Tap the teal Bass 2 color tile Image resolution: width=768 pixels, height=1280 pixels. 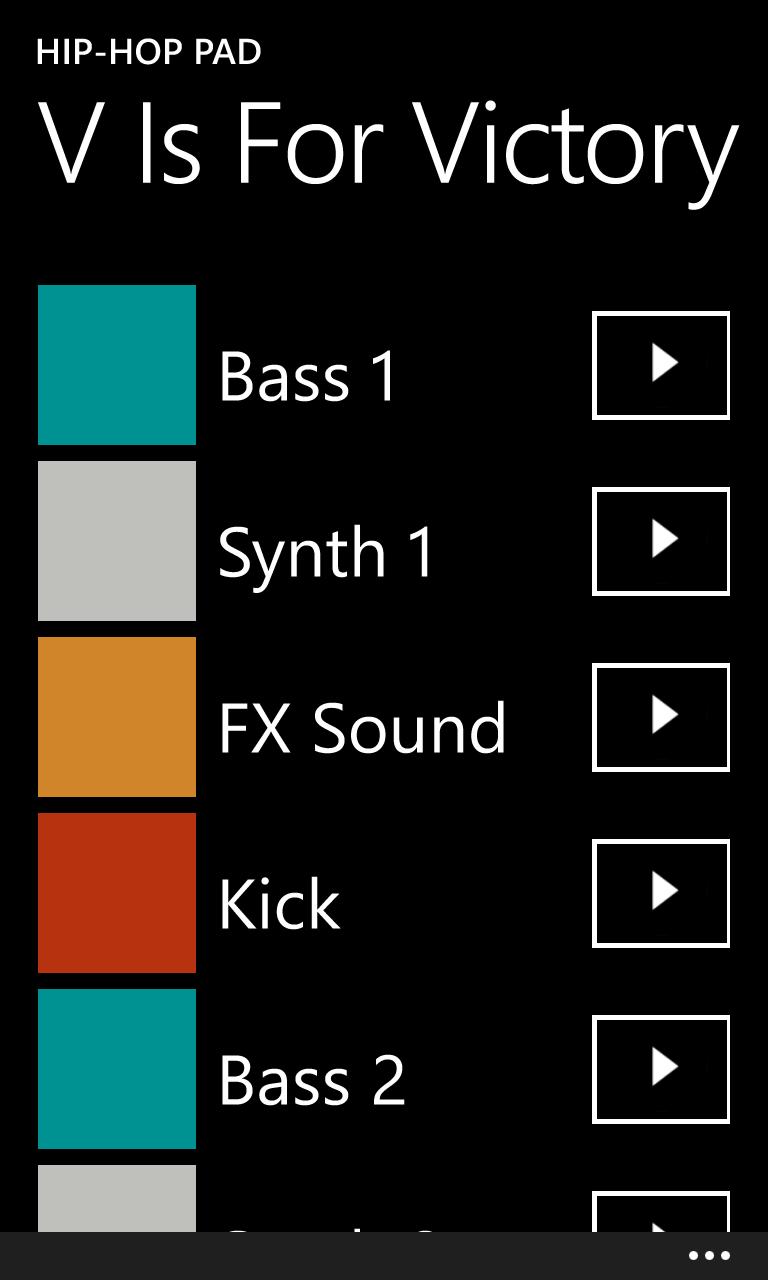[117, 1069]
